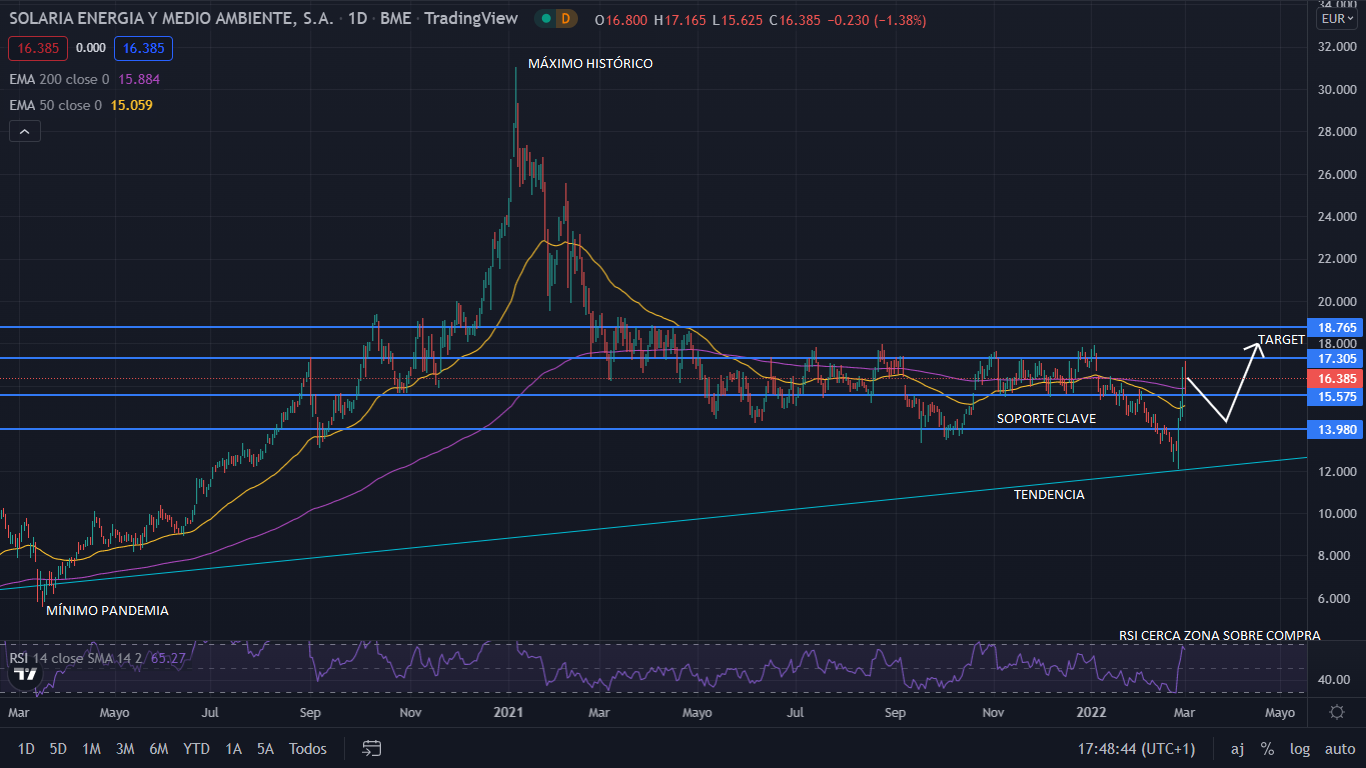Toggle the percent scale option
Image resolution: width=1366 pixels, height=768 pixels.
(1267, 748)
